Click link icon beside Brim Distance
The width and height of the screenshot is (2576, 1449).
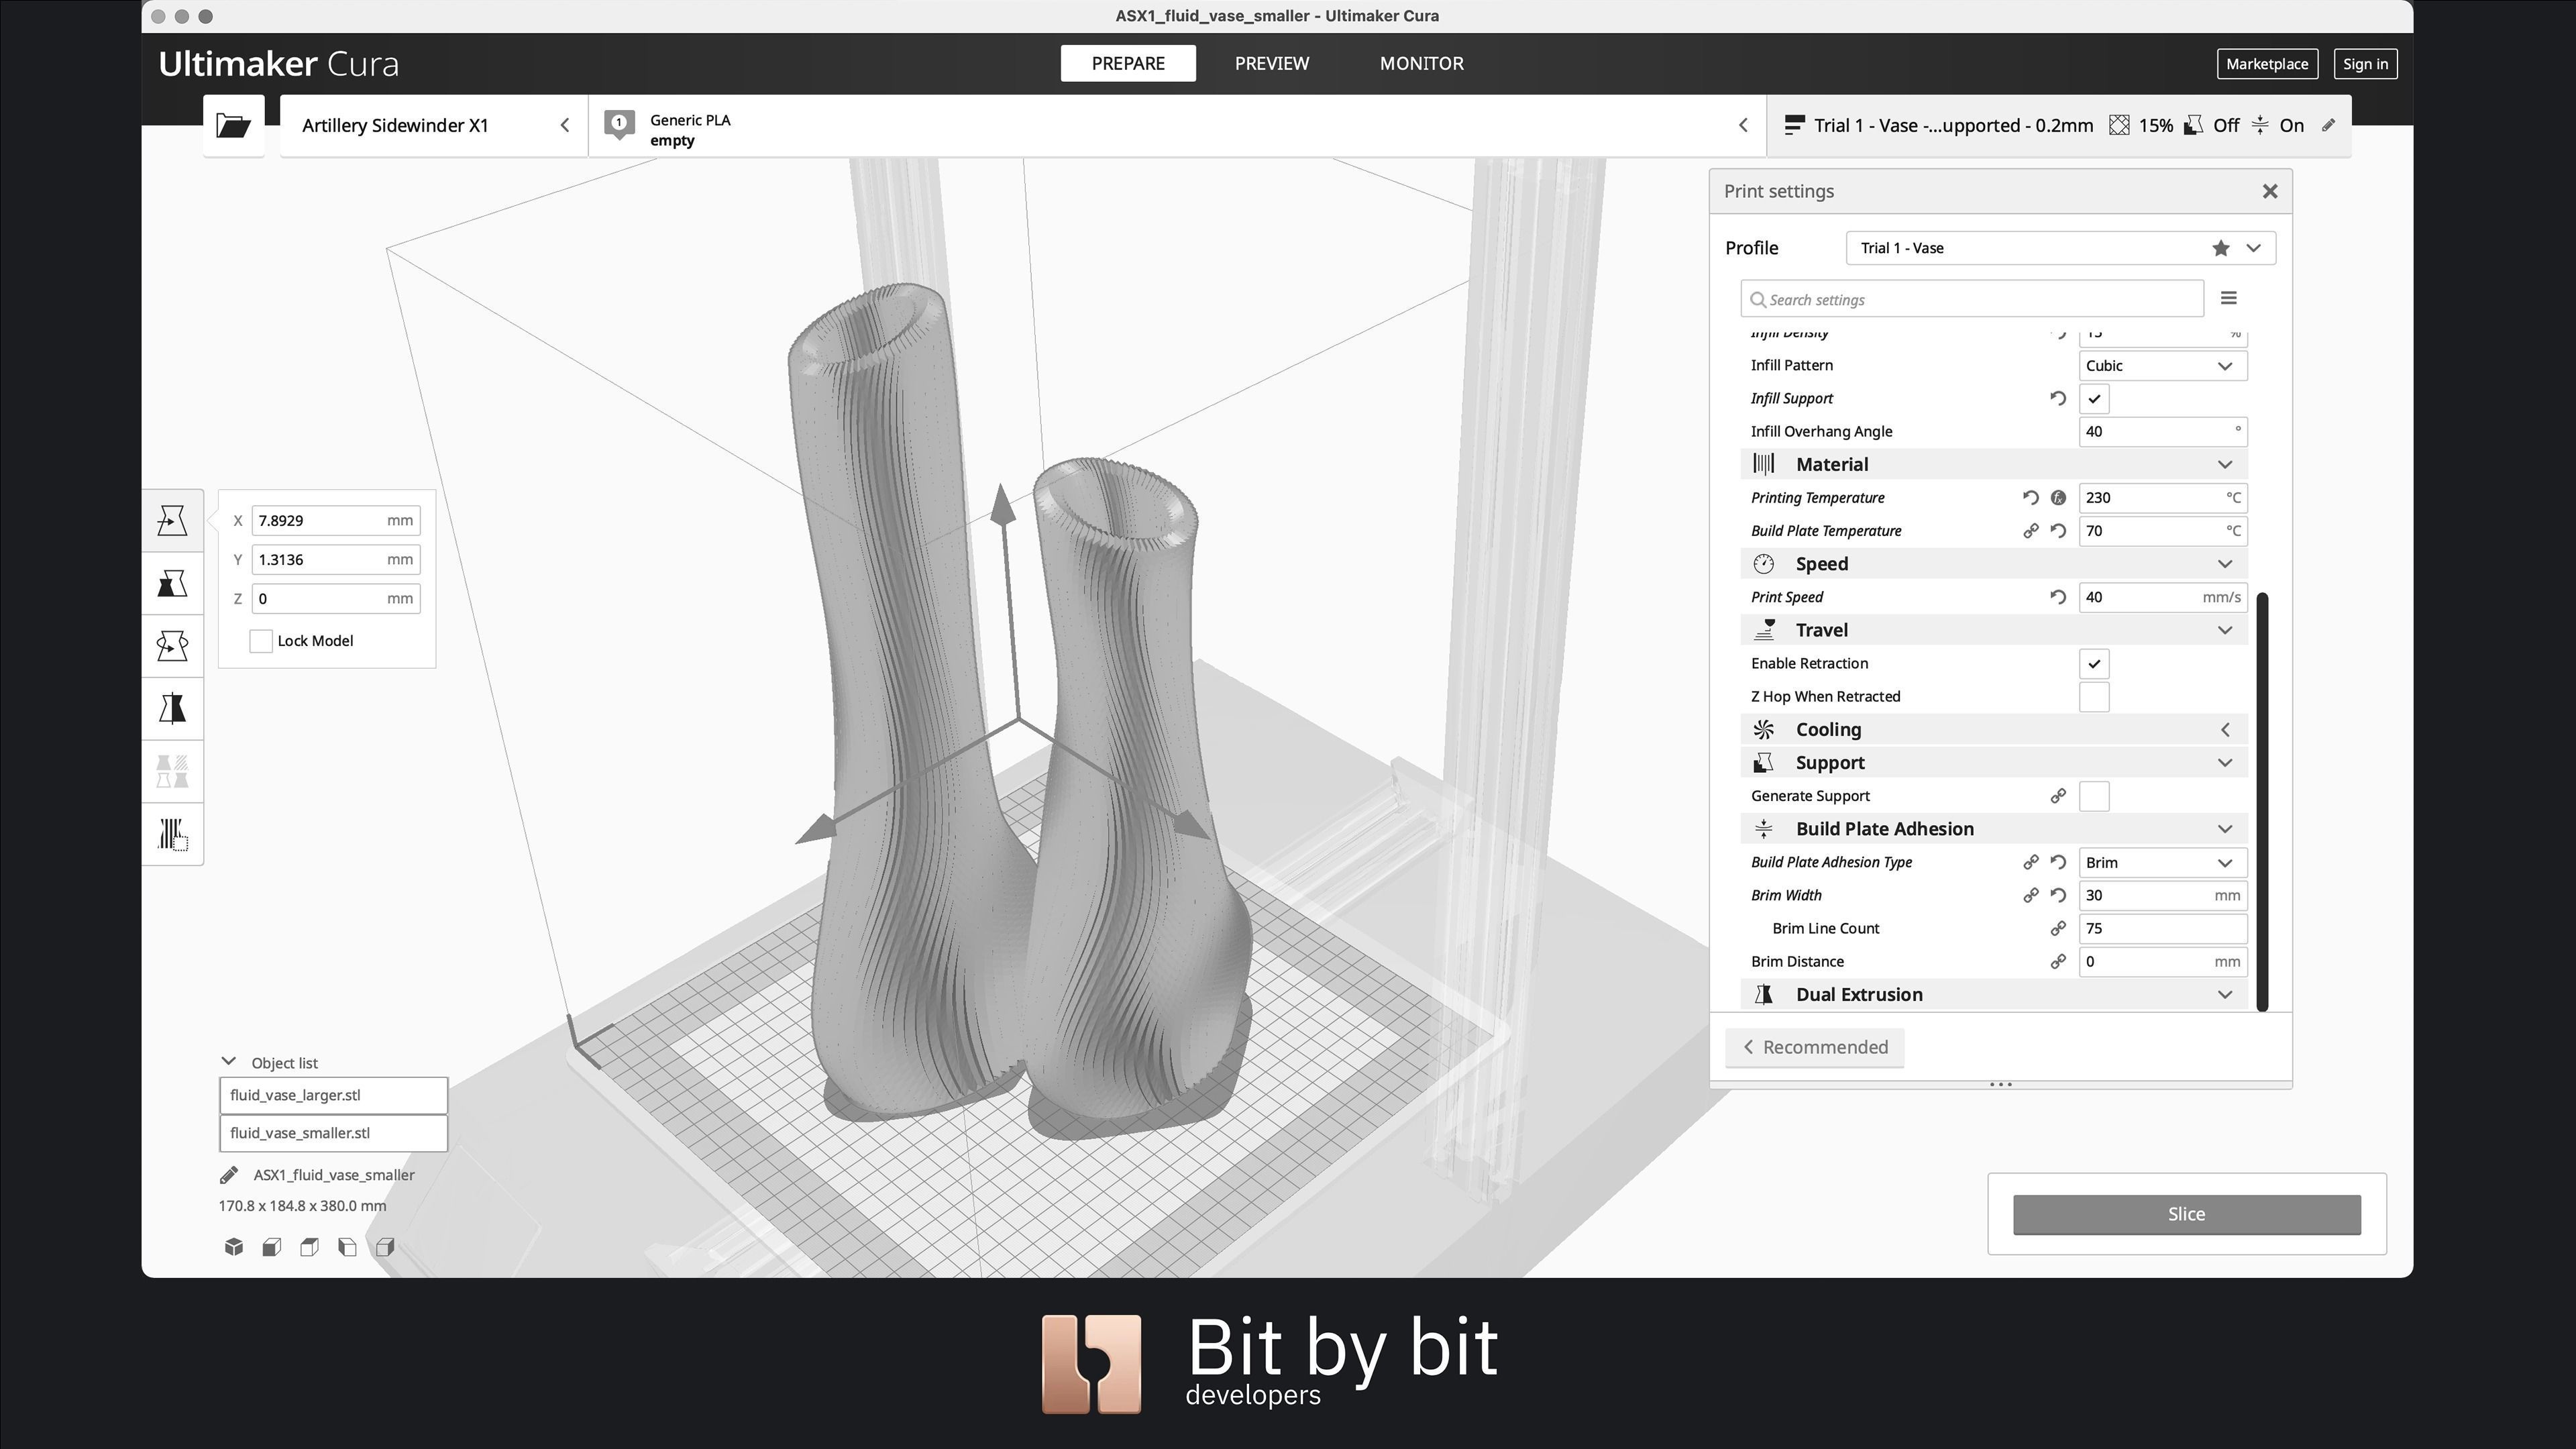tap(2058, 961)
